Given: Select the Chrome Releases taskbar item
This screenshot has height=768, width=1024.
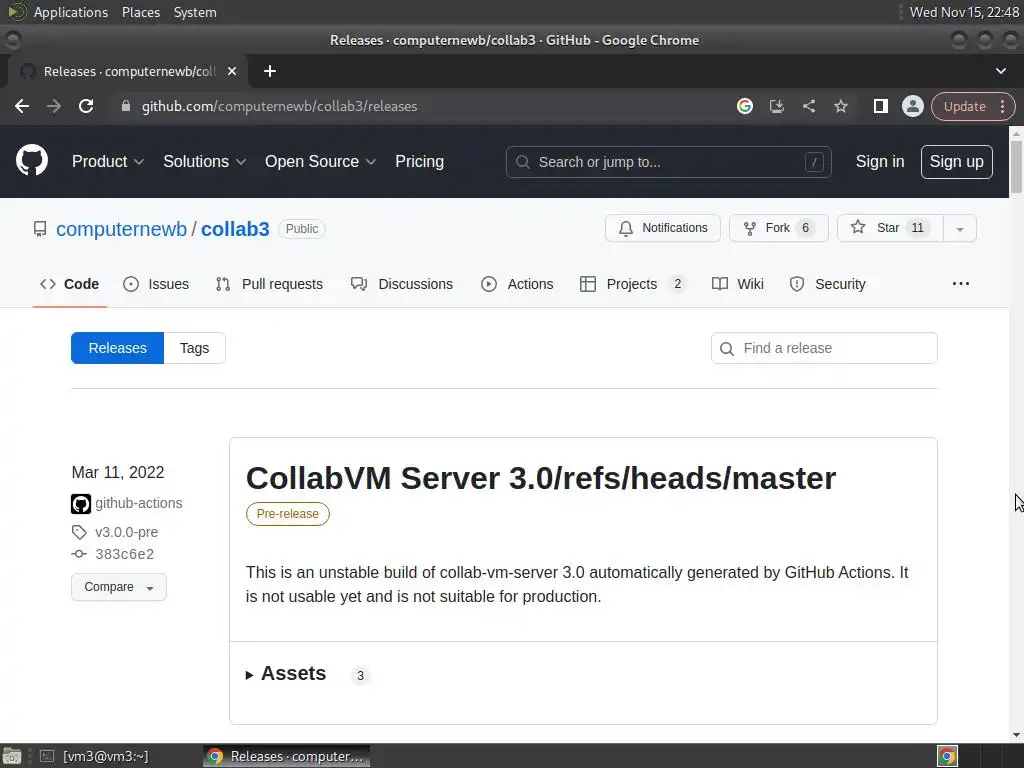Looking at the screenshot, I should click(286, 756).
